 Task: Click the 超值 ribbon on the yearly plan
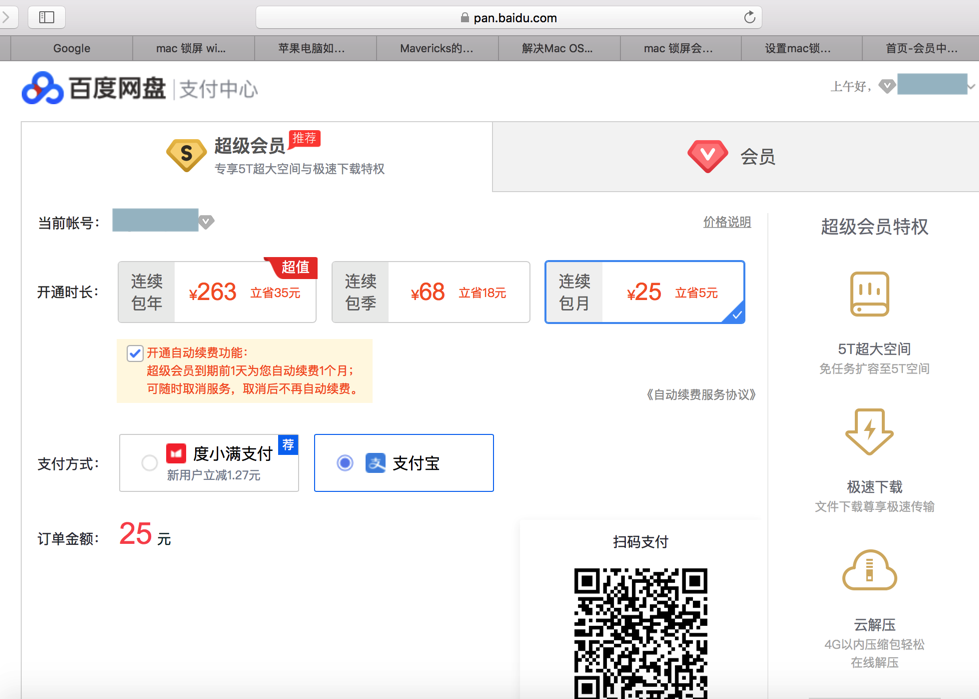click(x=292, y=267)
